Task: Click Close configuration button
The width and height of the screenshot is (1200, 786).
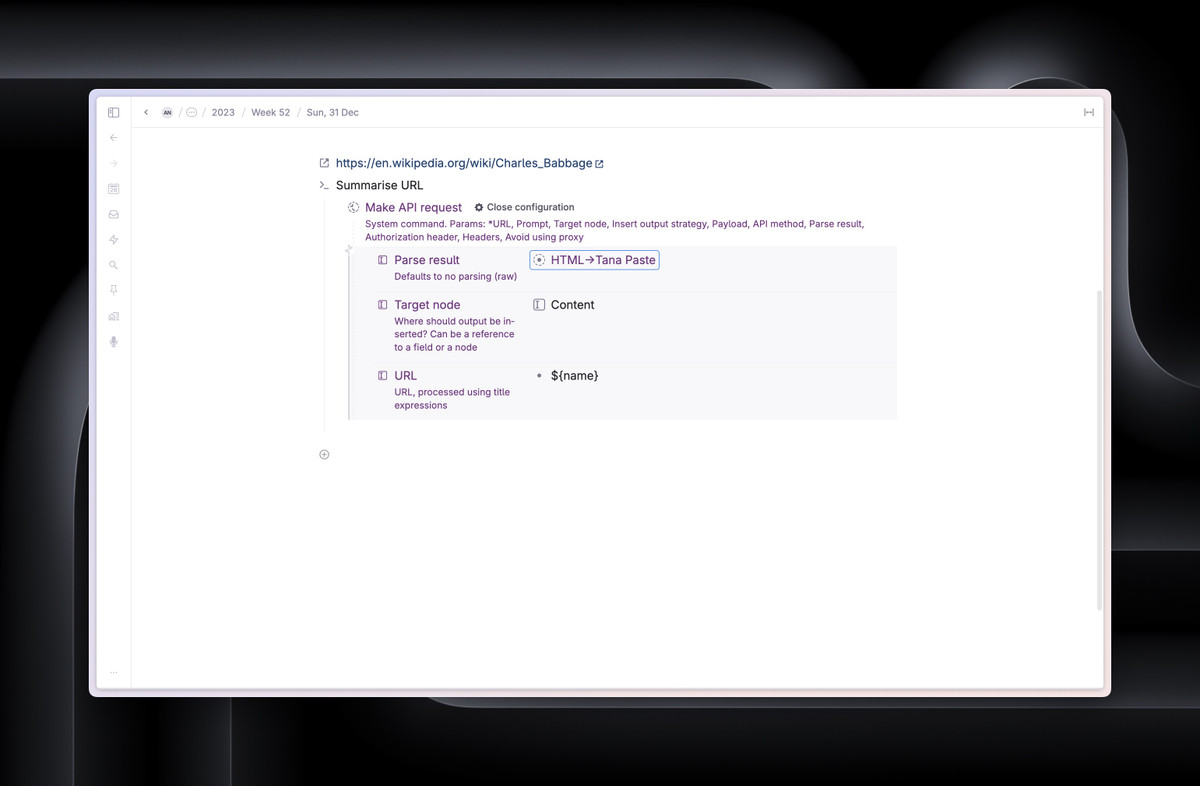Action: pos(524,207)
